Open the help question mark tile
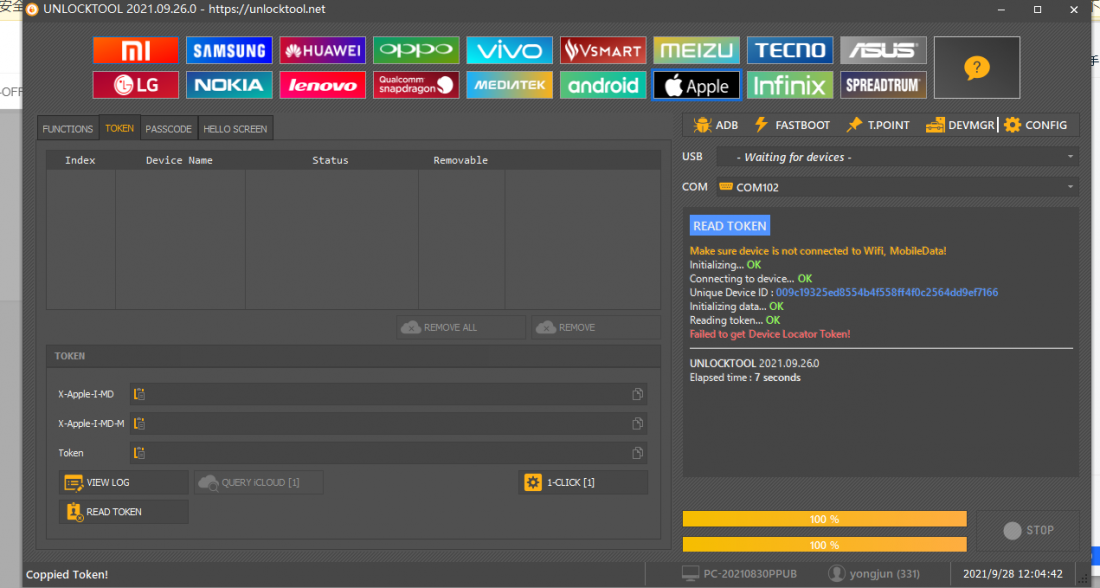 click(977, 67)
